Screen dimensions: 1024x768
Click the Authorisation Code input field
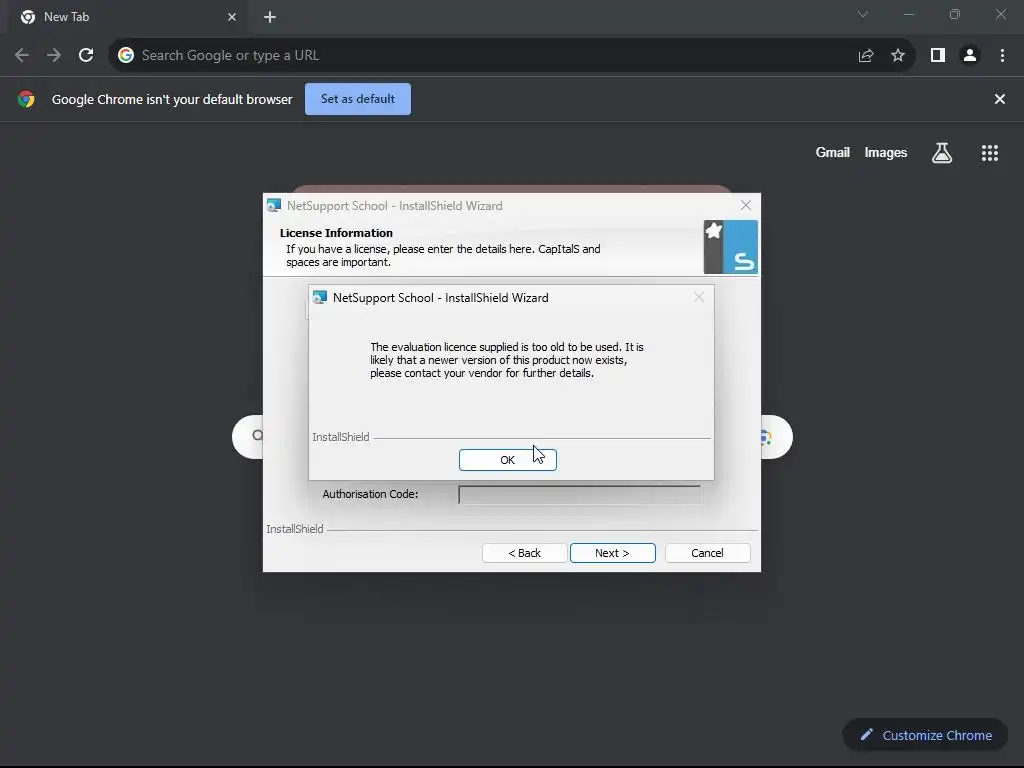click(579, 494)
